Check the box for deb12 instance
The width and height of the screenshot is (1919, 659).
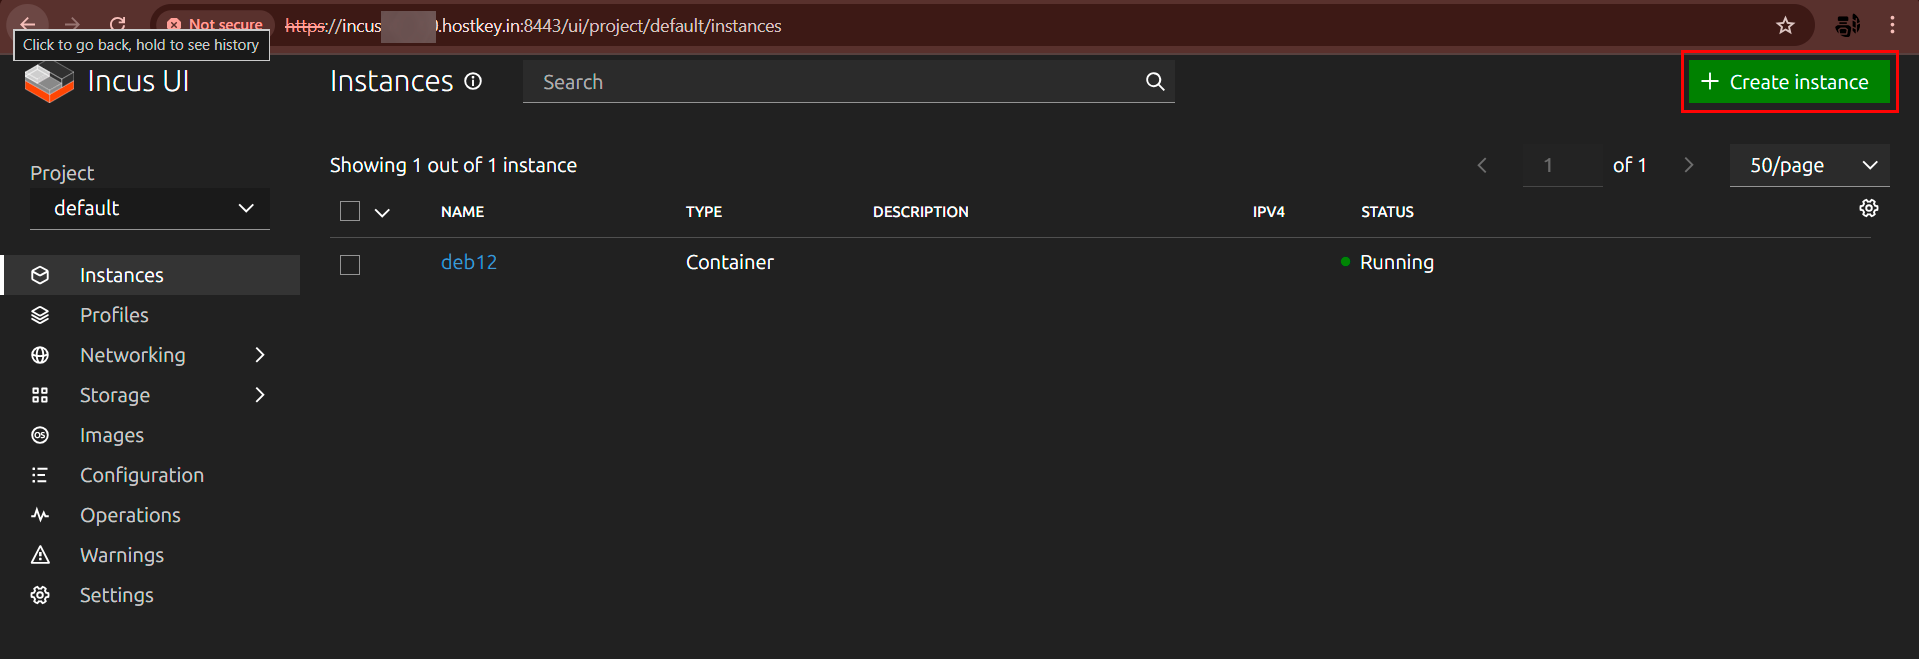pyautogui.click(x=350, y=264)
